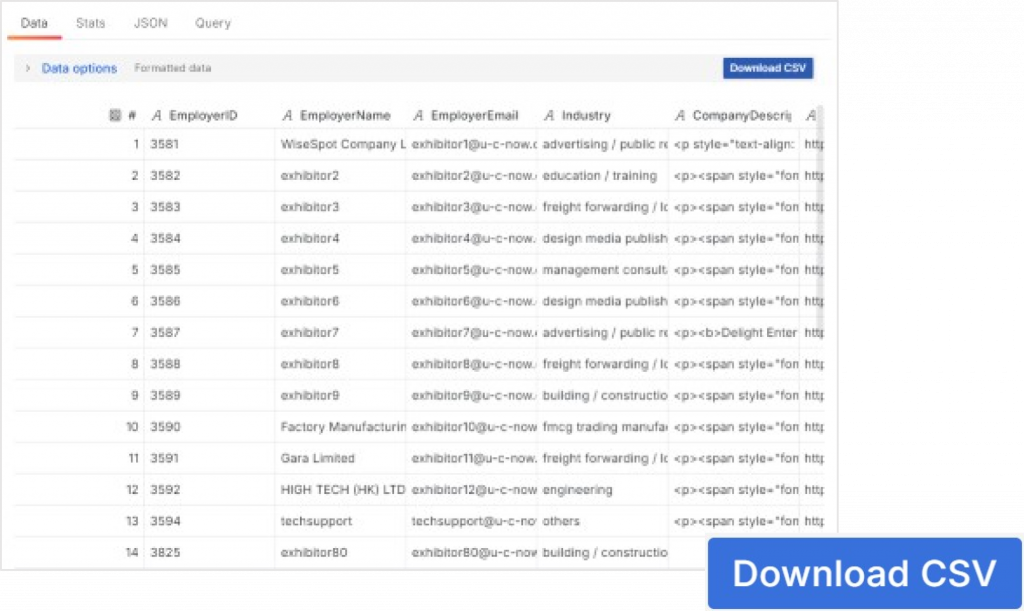Go to the Query tab
The height and width of the screenshot is (611, 1024).
pyautogui.click(x=212, y=23)
